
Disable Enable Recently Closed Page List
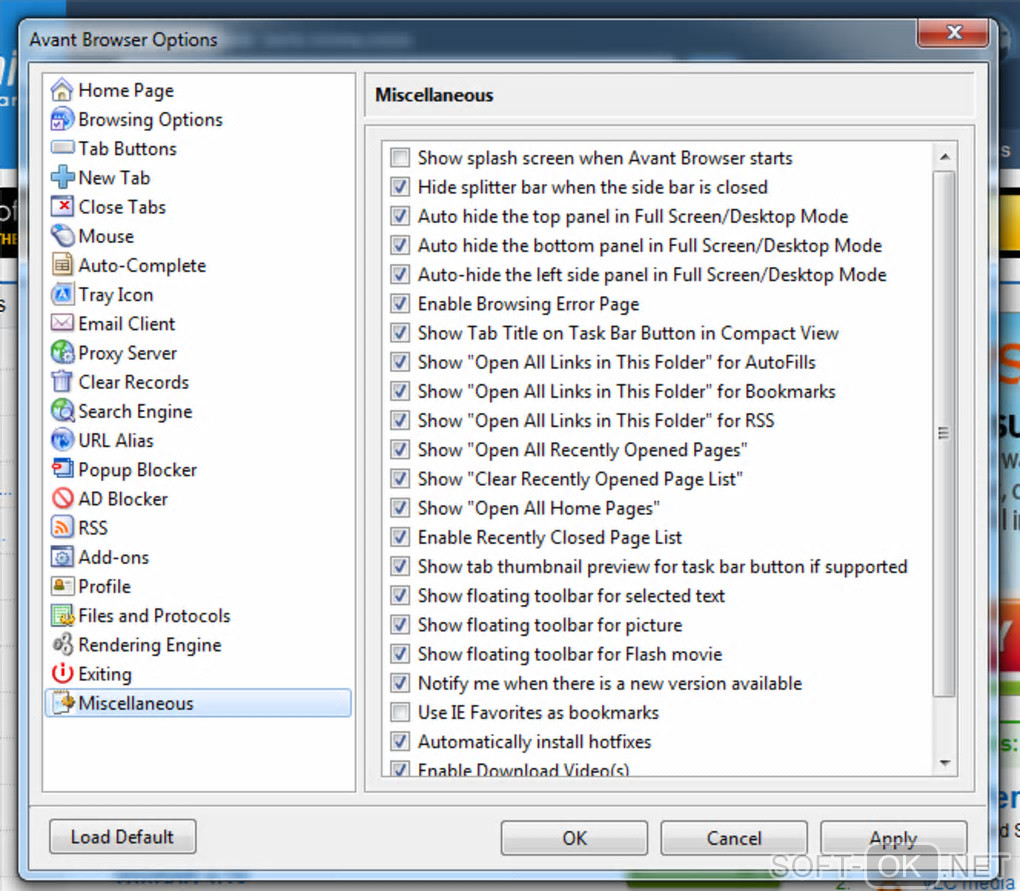pyautogui.click(x=399, y=537)
